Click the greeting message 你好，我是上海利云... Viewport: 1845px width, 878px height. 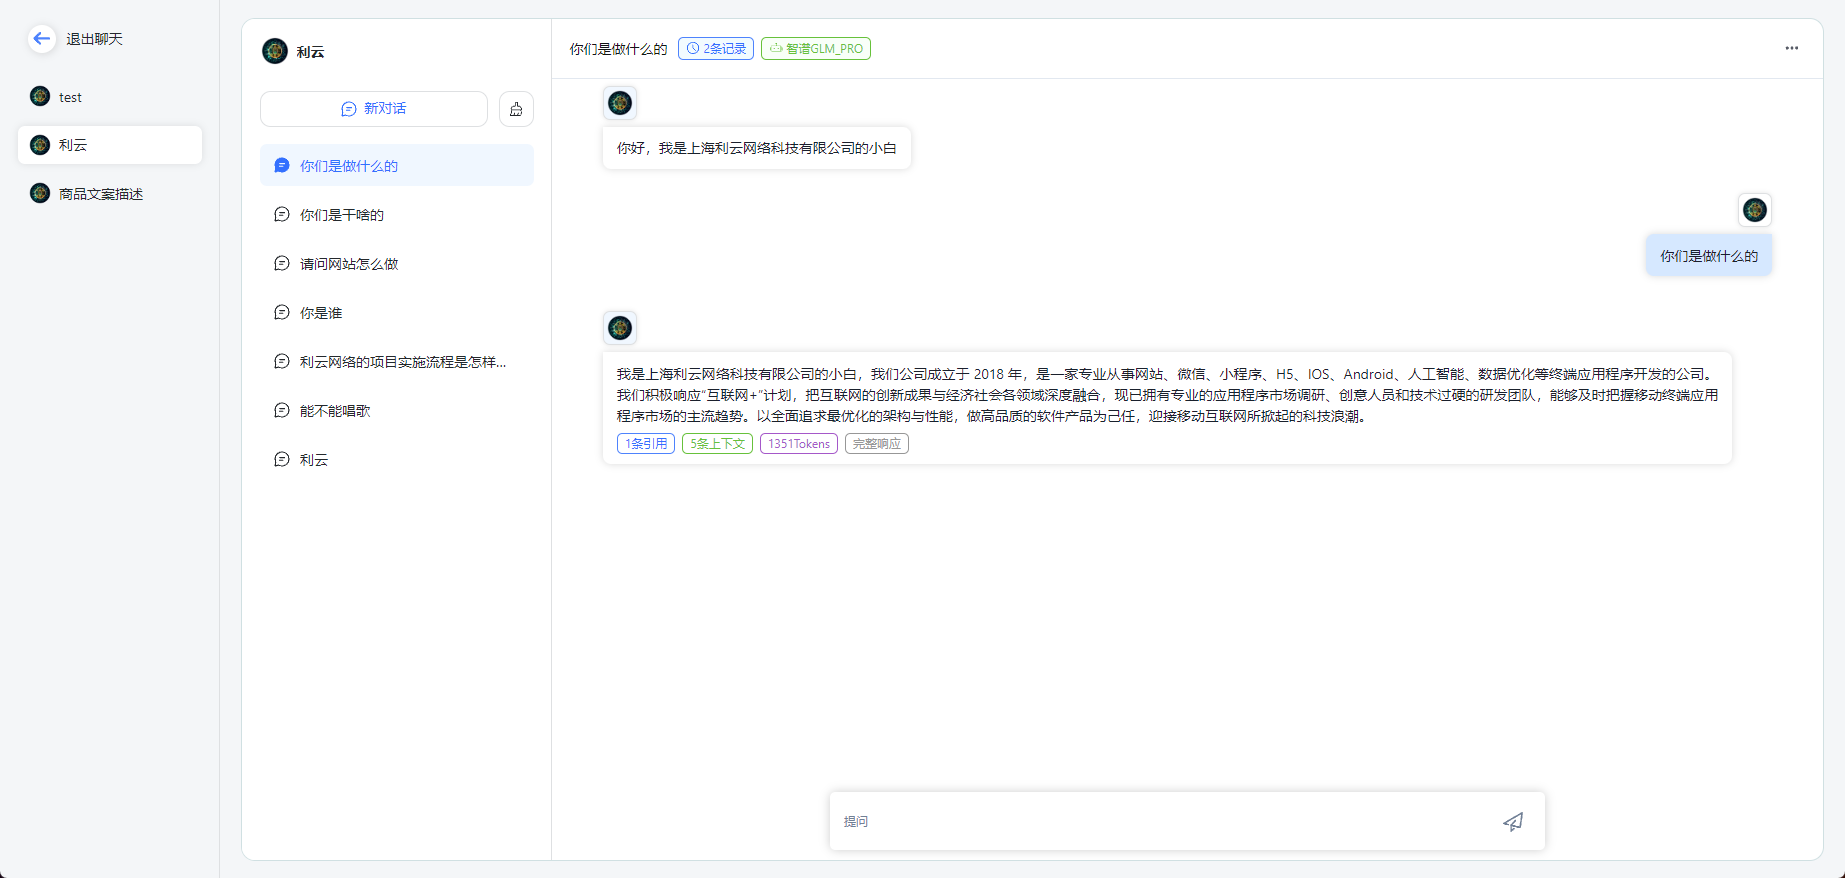click(757, 148)
